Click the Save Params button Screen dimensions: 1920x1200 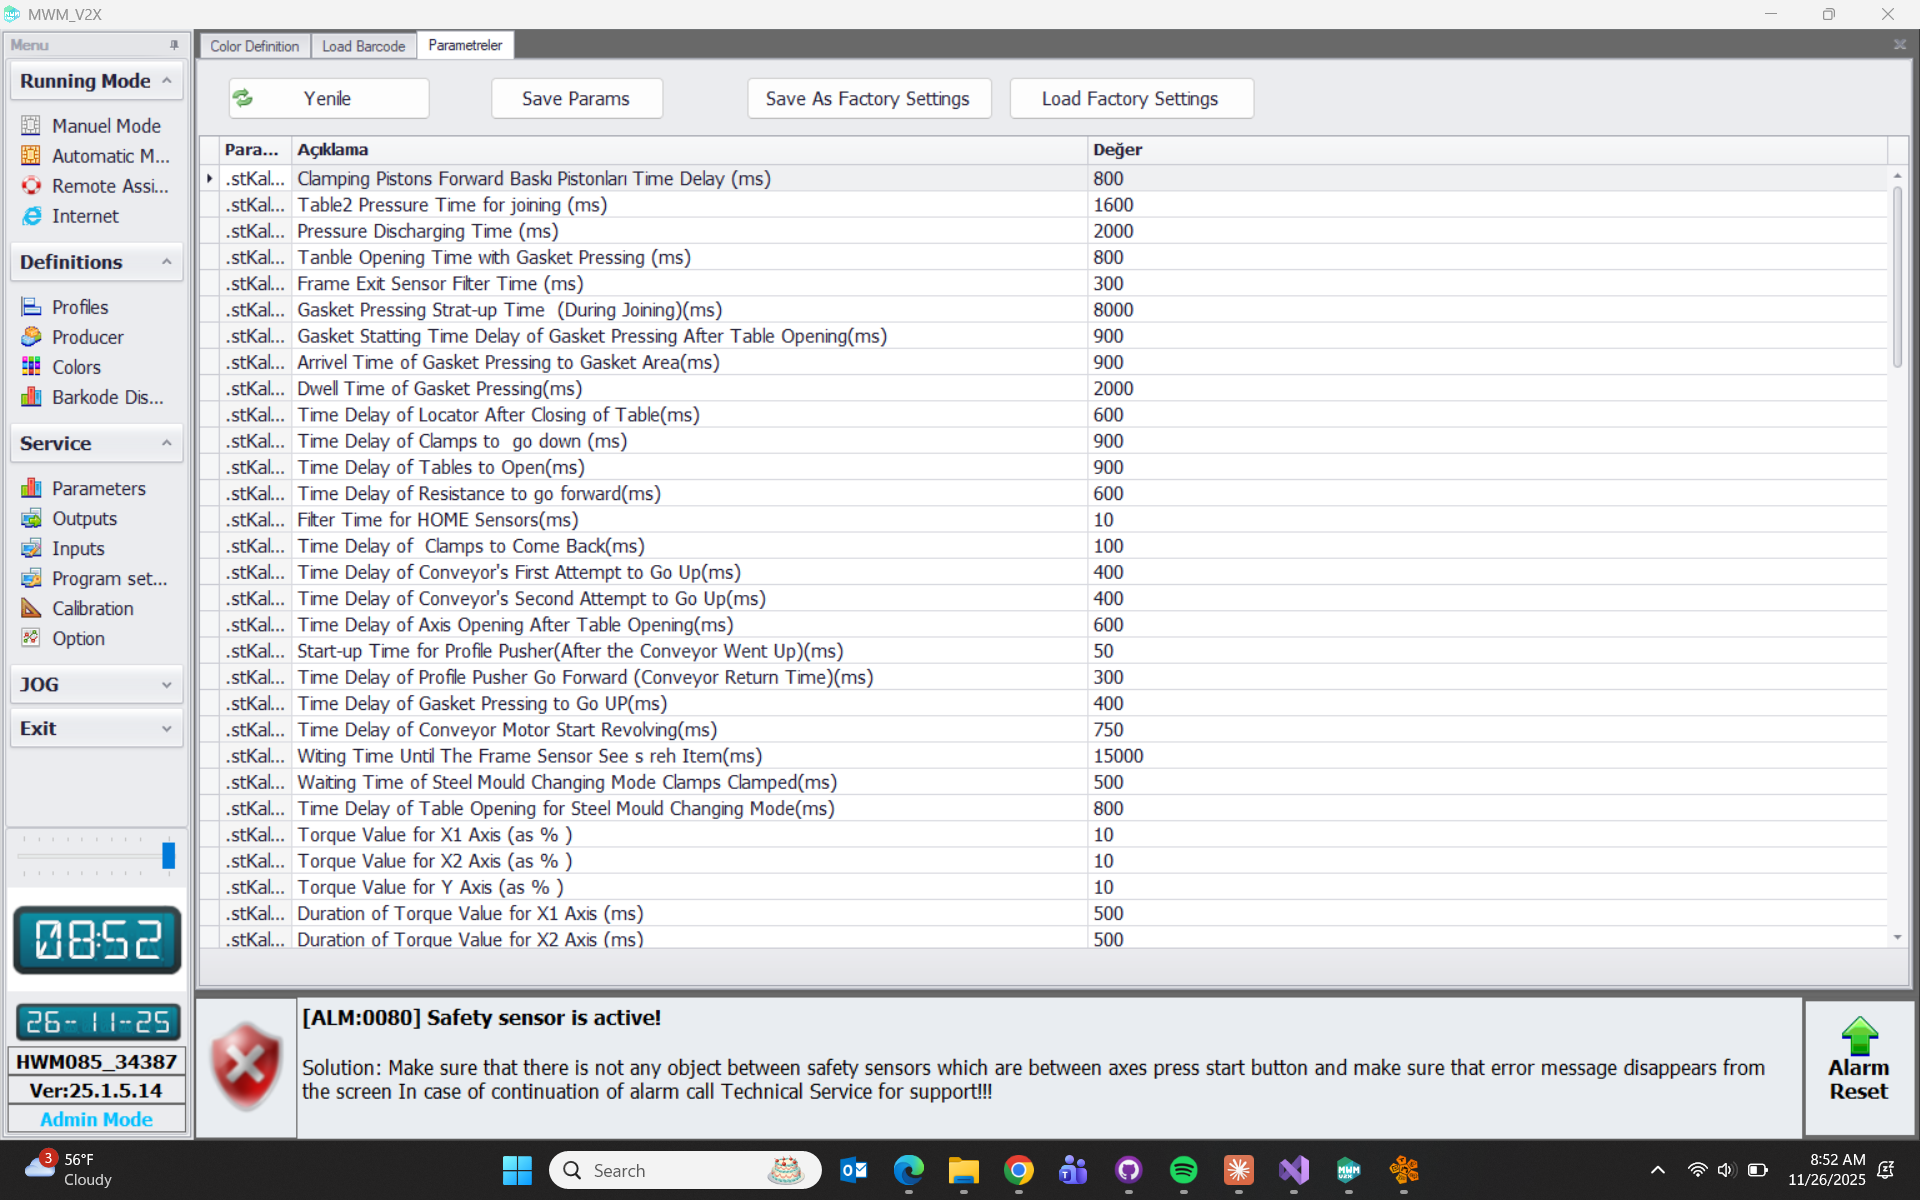[x=576, y=98]
